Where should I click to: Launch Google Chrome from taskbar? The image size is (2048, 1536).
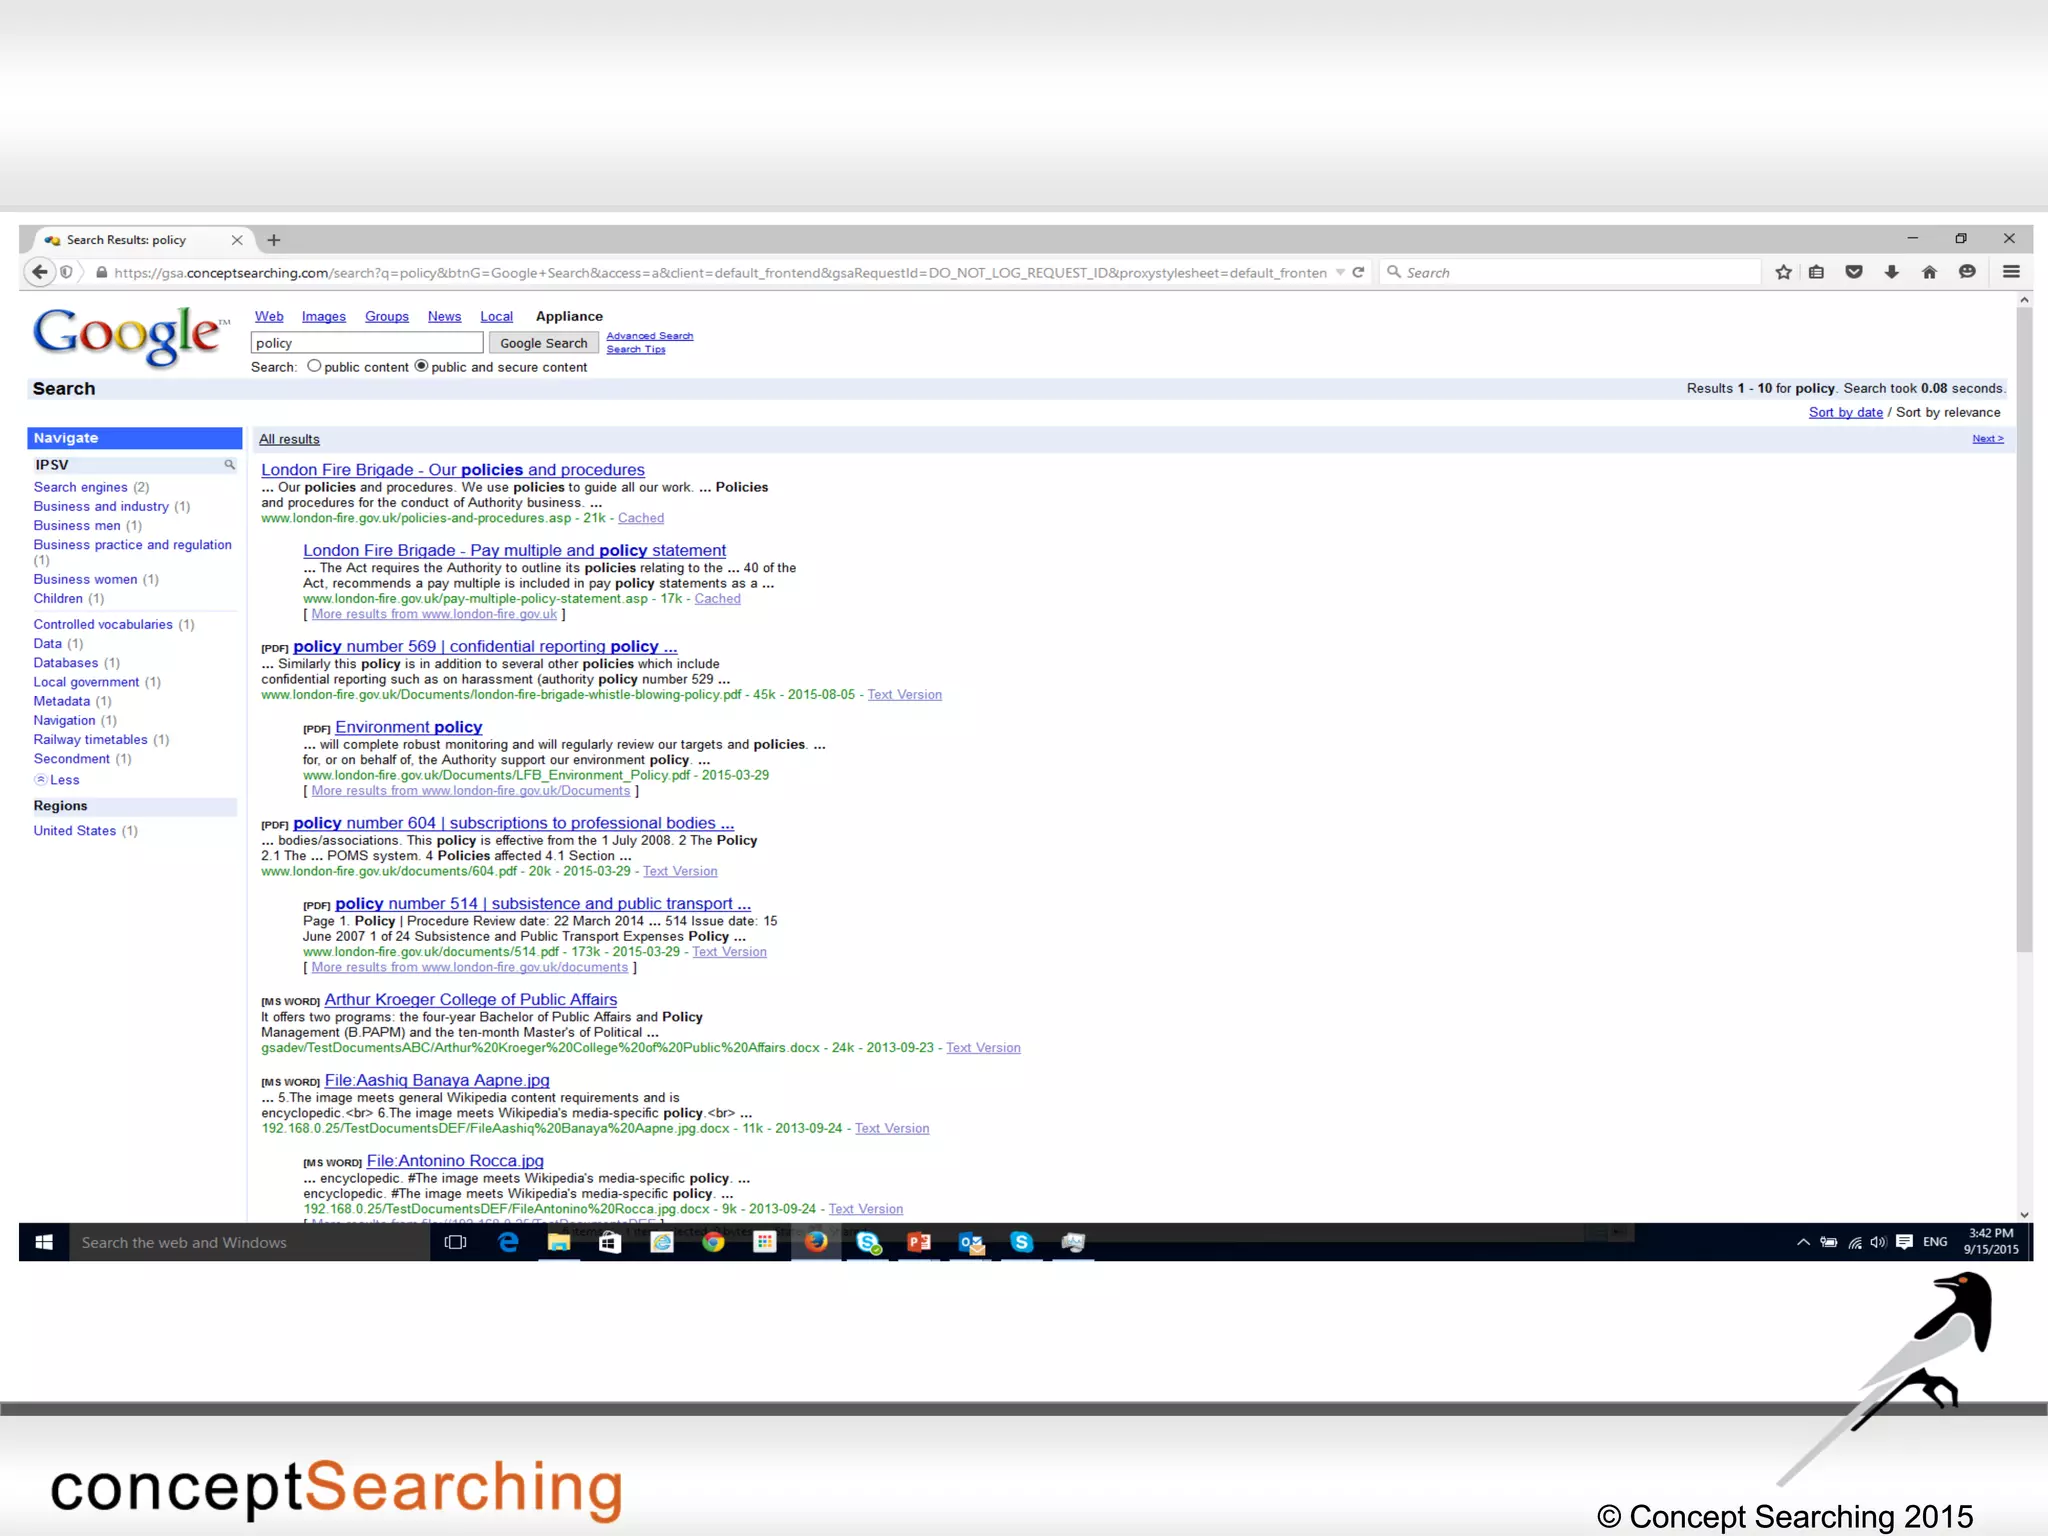point(713,1242)
